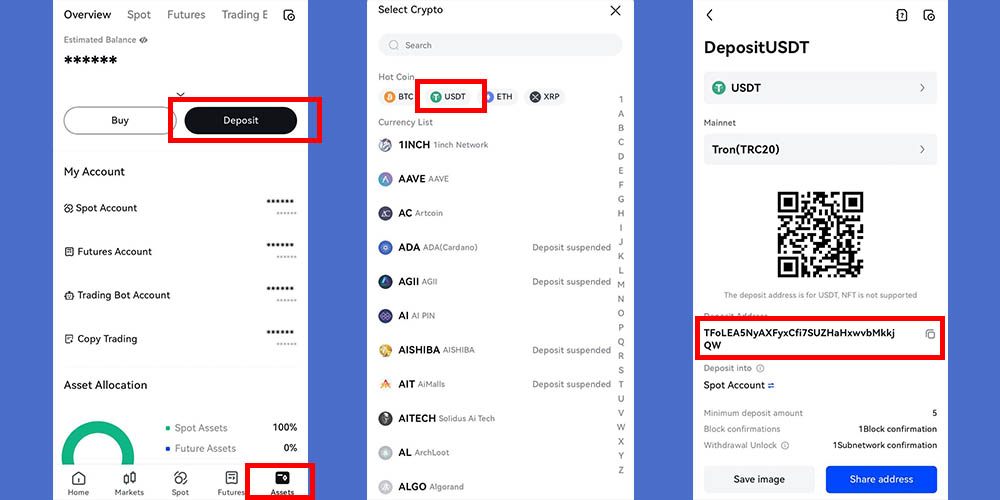The width and height of the screenshot is (1000, 500).
Task: Open the Spot Account row
Action: pos(180,208)
